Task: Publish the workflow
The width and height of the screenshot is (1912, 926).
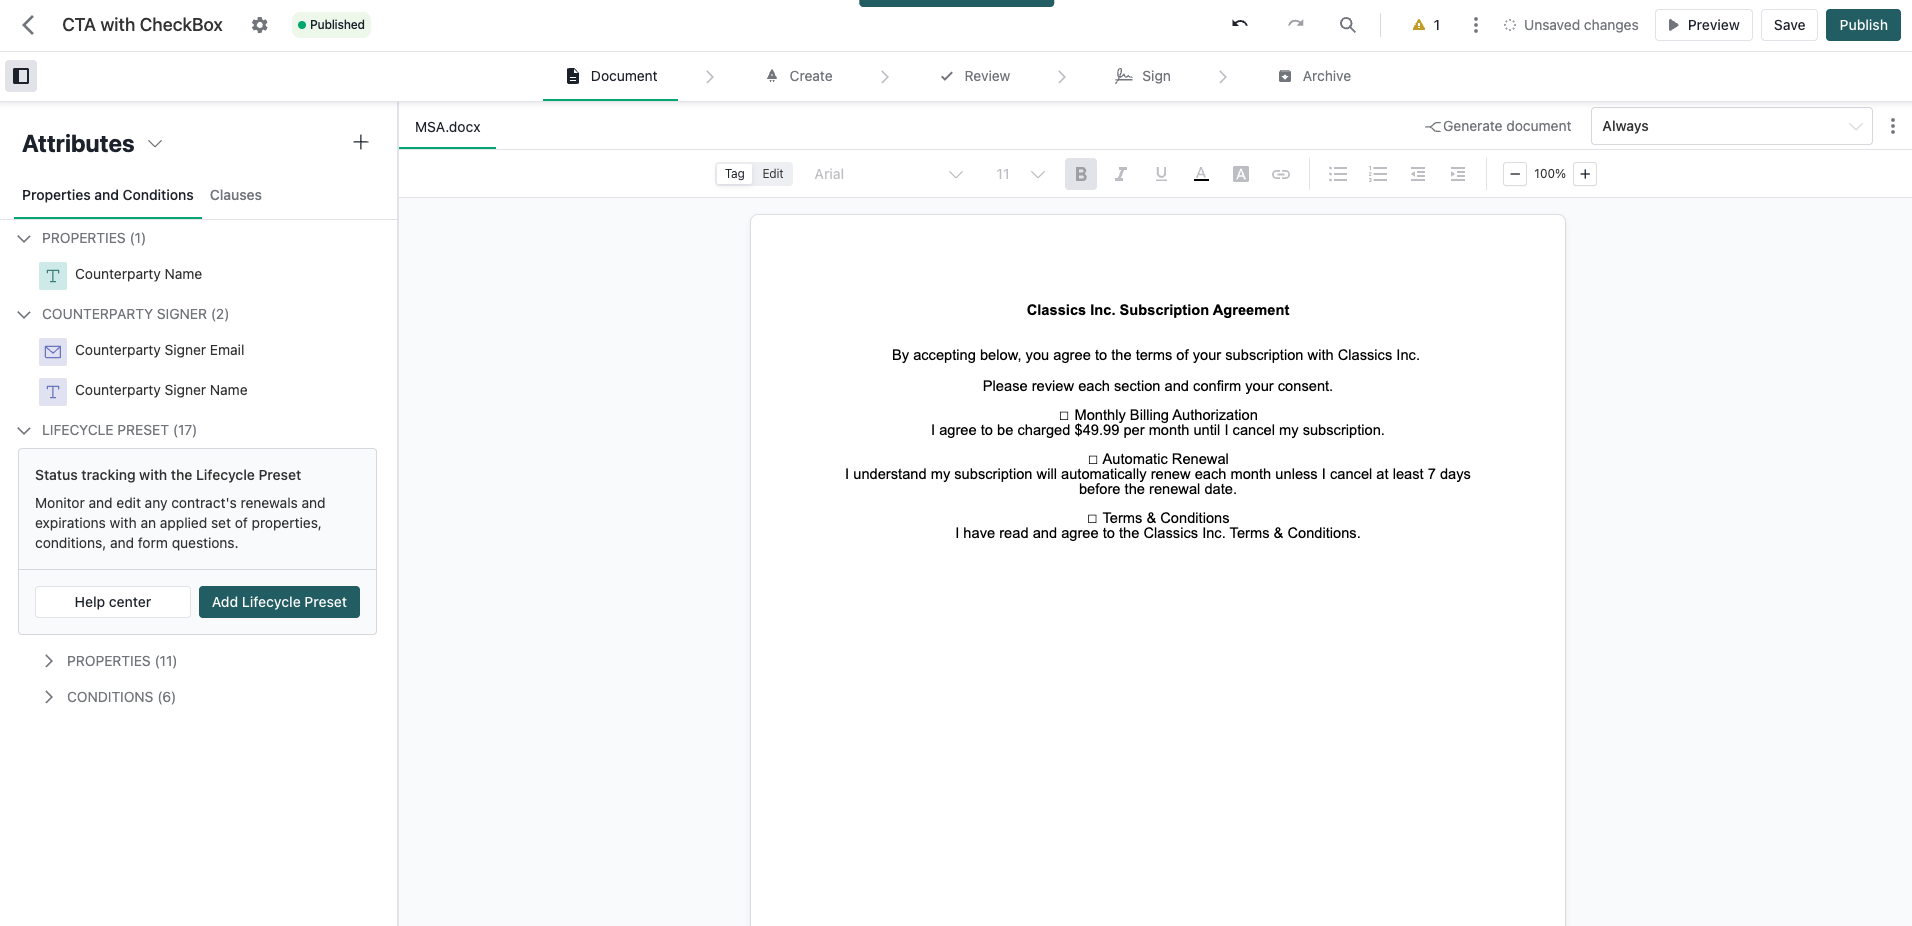Action: (x=1863, y=25)
